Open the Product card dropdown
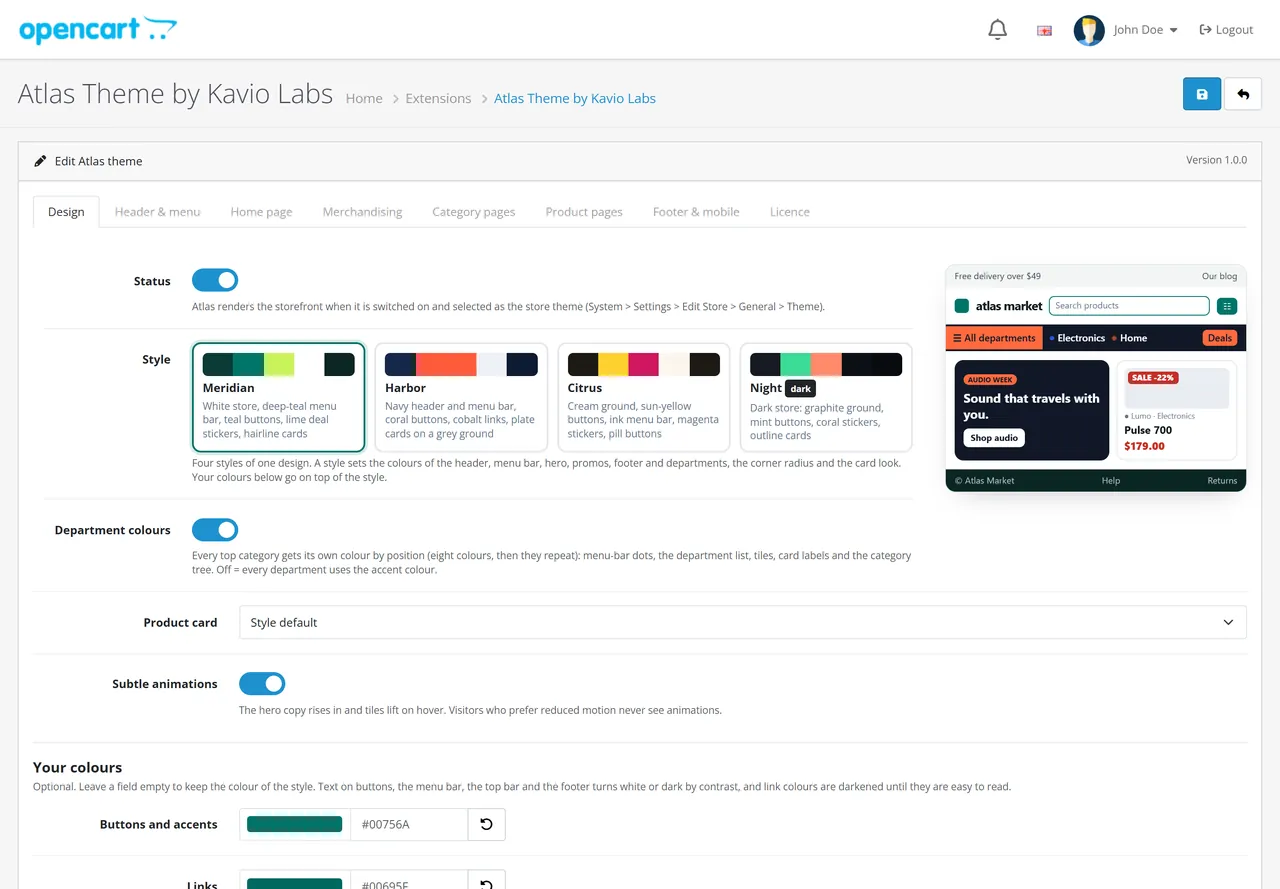This screenshot has width=1280, height=889. point(743,622)
